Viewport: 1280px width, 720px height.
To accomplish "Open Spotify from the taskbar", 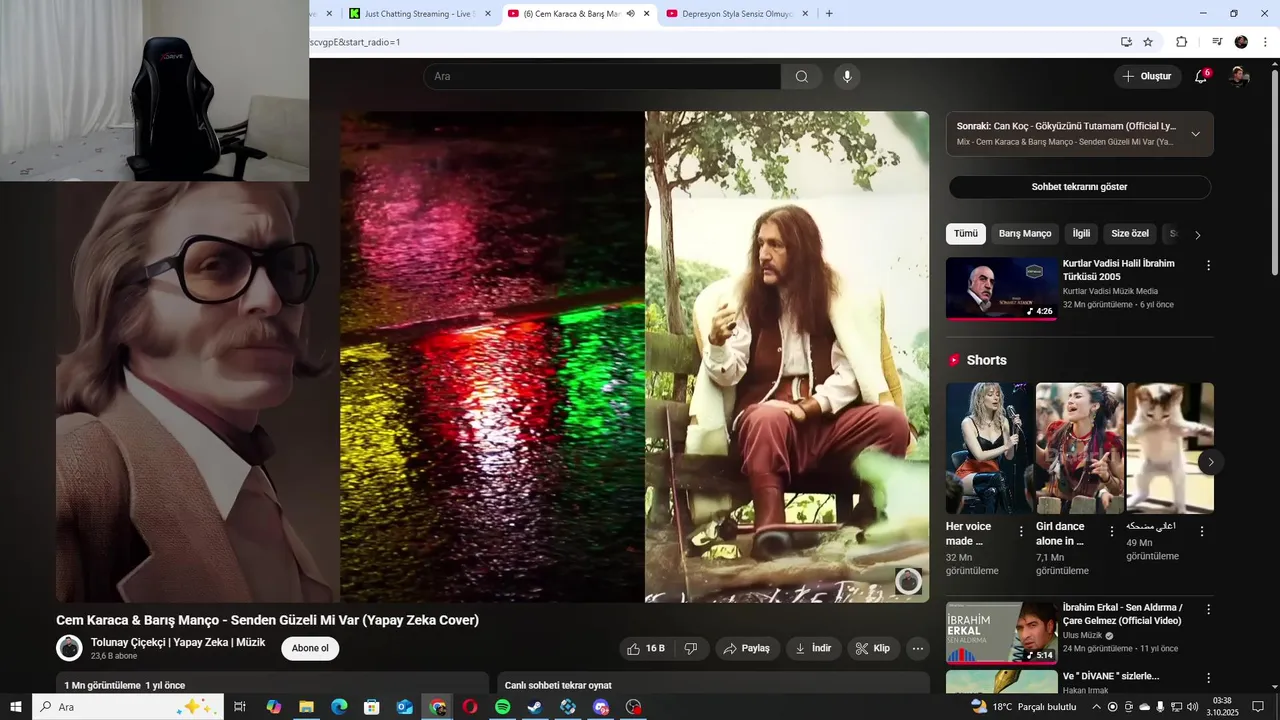I will point(503,707).
